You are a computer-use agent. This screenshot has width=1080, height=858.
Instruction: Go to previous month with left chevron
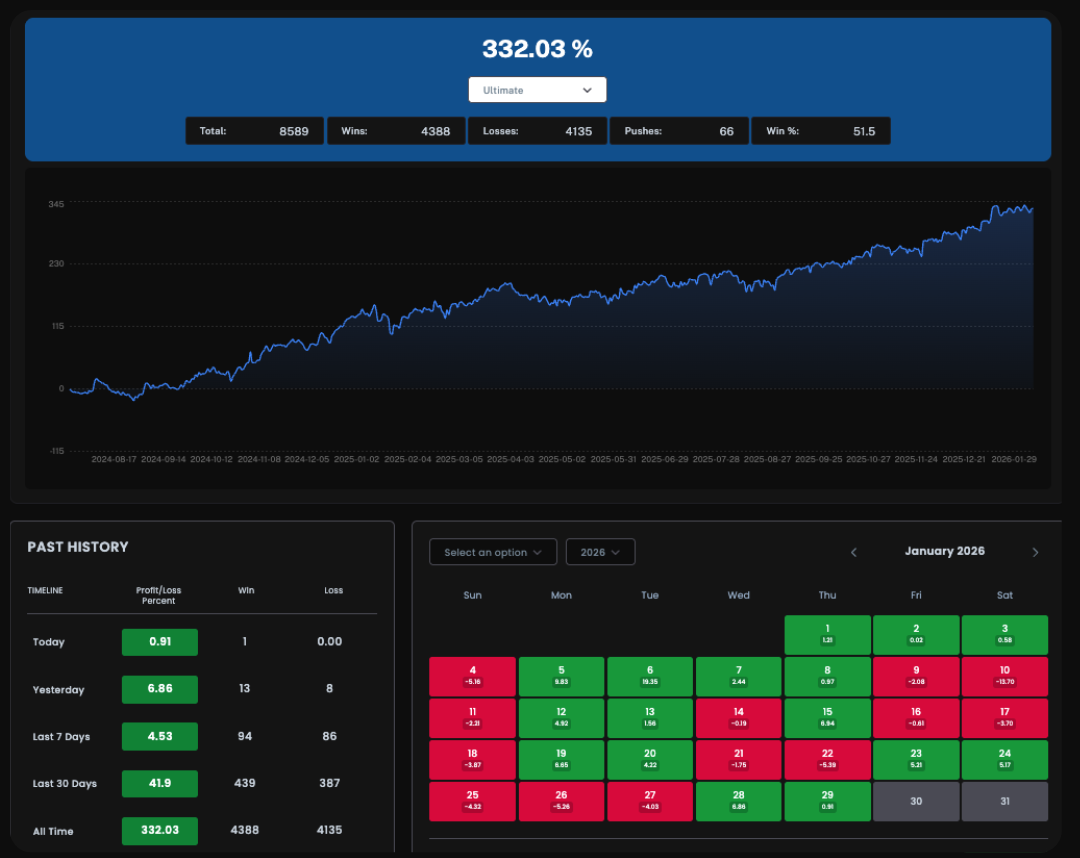coord(854,552)
